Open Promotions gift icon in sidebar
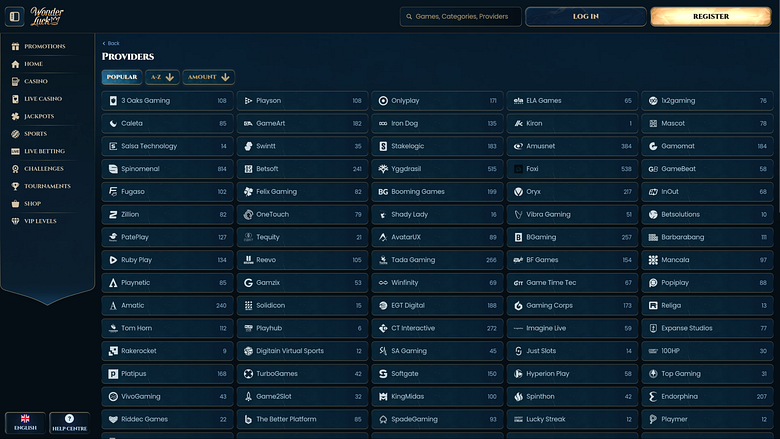780x439 pixels. click(15, 46)
